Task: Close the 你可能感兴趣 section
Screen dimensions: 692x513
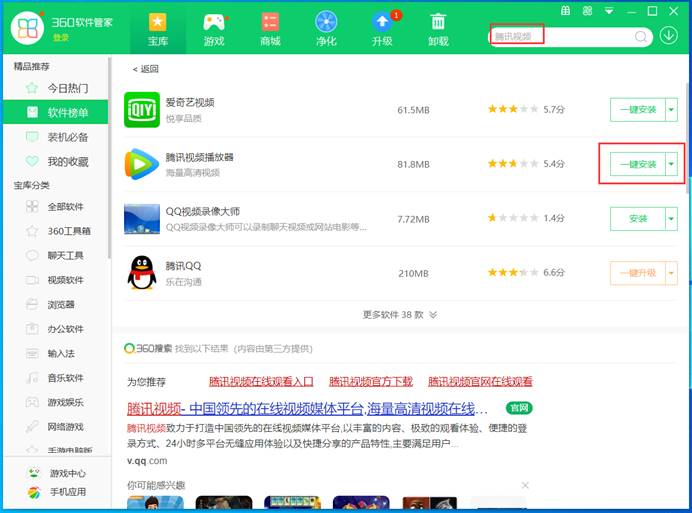Action: pyautogui.click(x=525, y=485)
